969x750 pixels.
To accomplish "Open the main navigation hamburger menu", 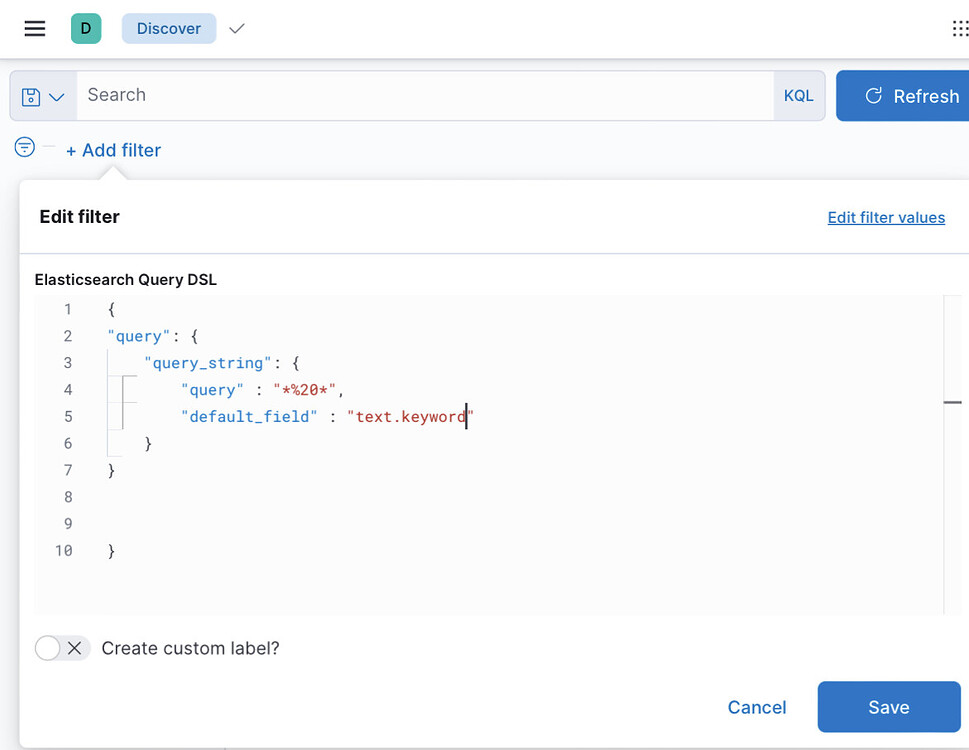I will point(34,28).
